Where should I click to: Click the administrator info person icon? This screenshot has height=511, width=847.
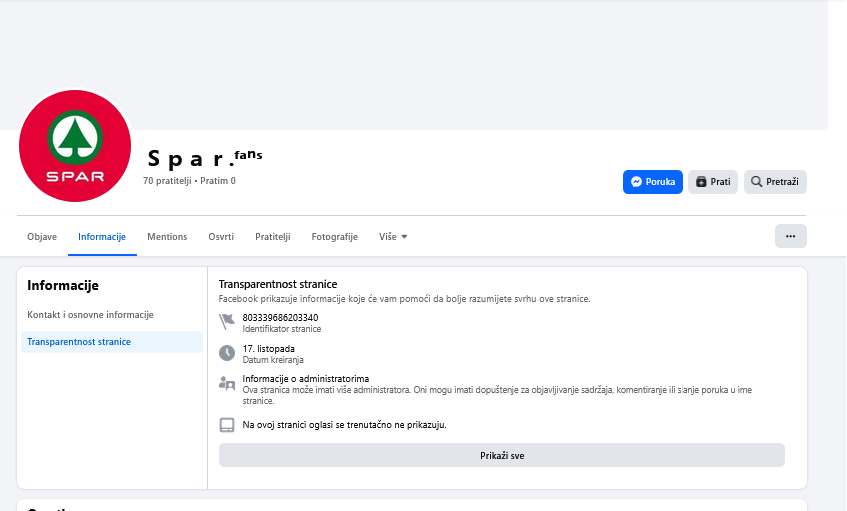tap(227, 384)
